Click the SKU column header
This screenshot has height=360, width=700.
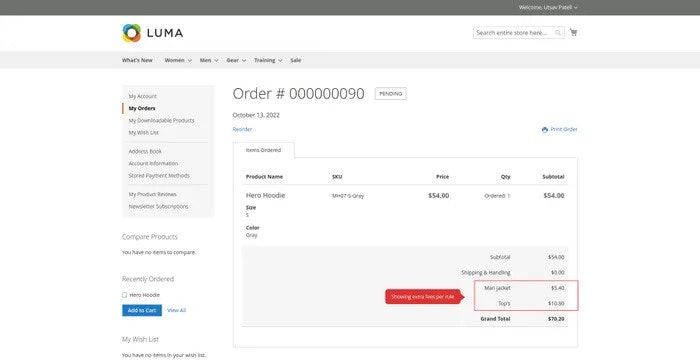coord(337,177)
